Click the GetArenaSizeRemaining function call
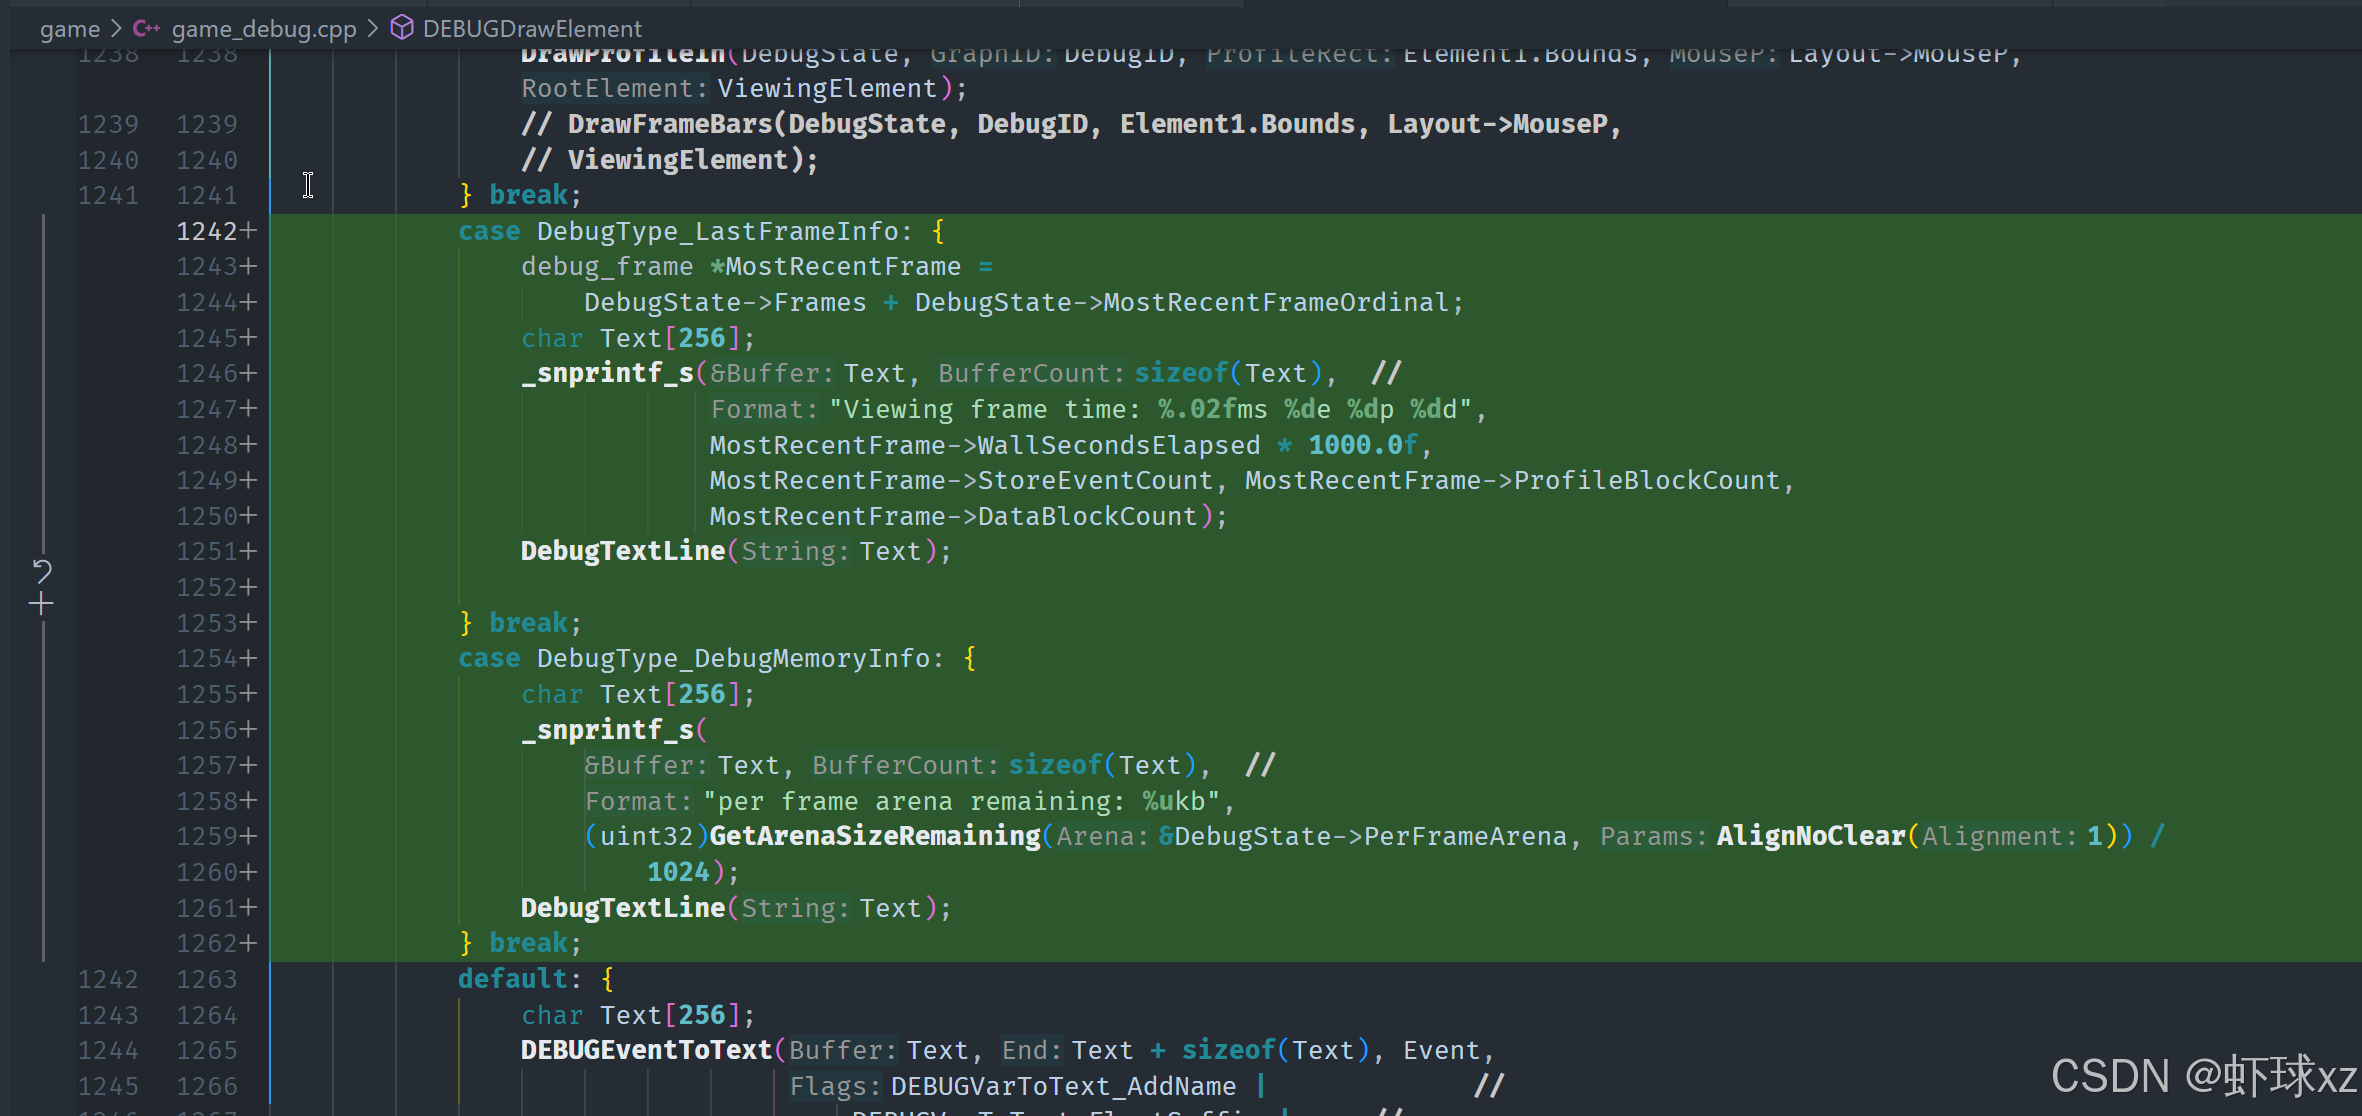 875,836
